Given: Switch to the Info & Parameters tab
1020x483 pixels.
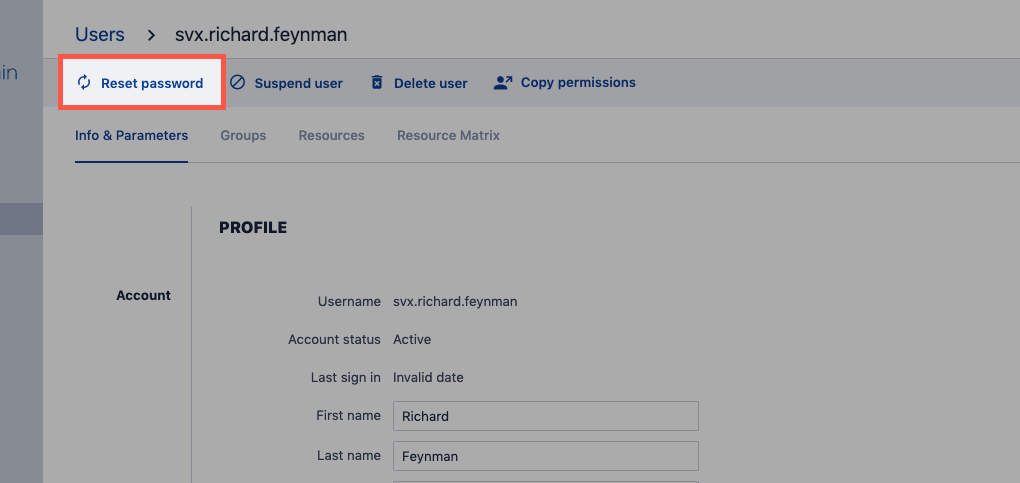Looking at the screenshot, I should [131, 135].
